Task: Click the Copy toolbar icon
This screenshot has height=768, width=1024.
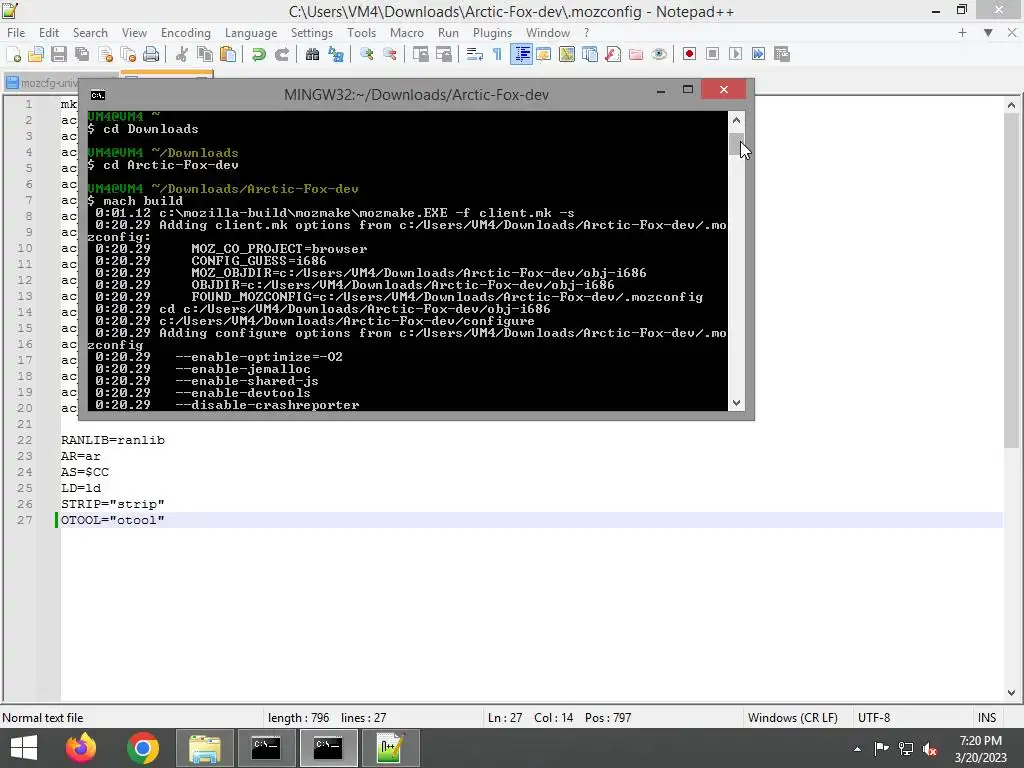Action: coord(205,54)
